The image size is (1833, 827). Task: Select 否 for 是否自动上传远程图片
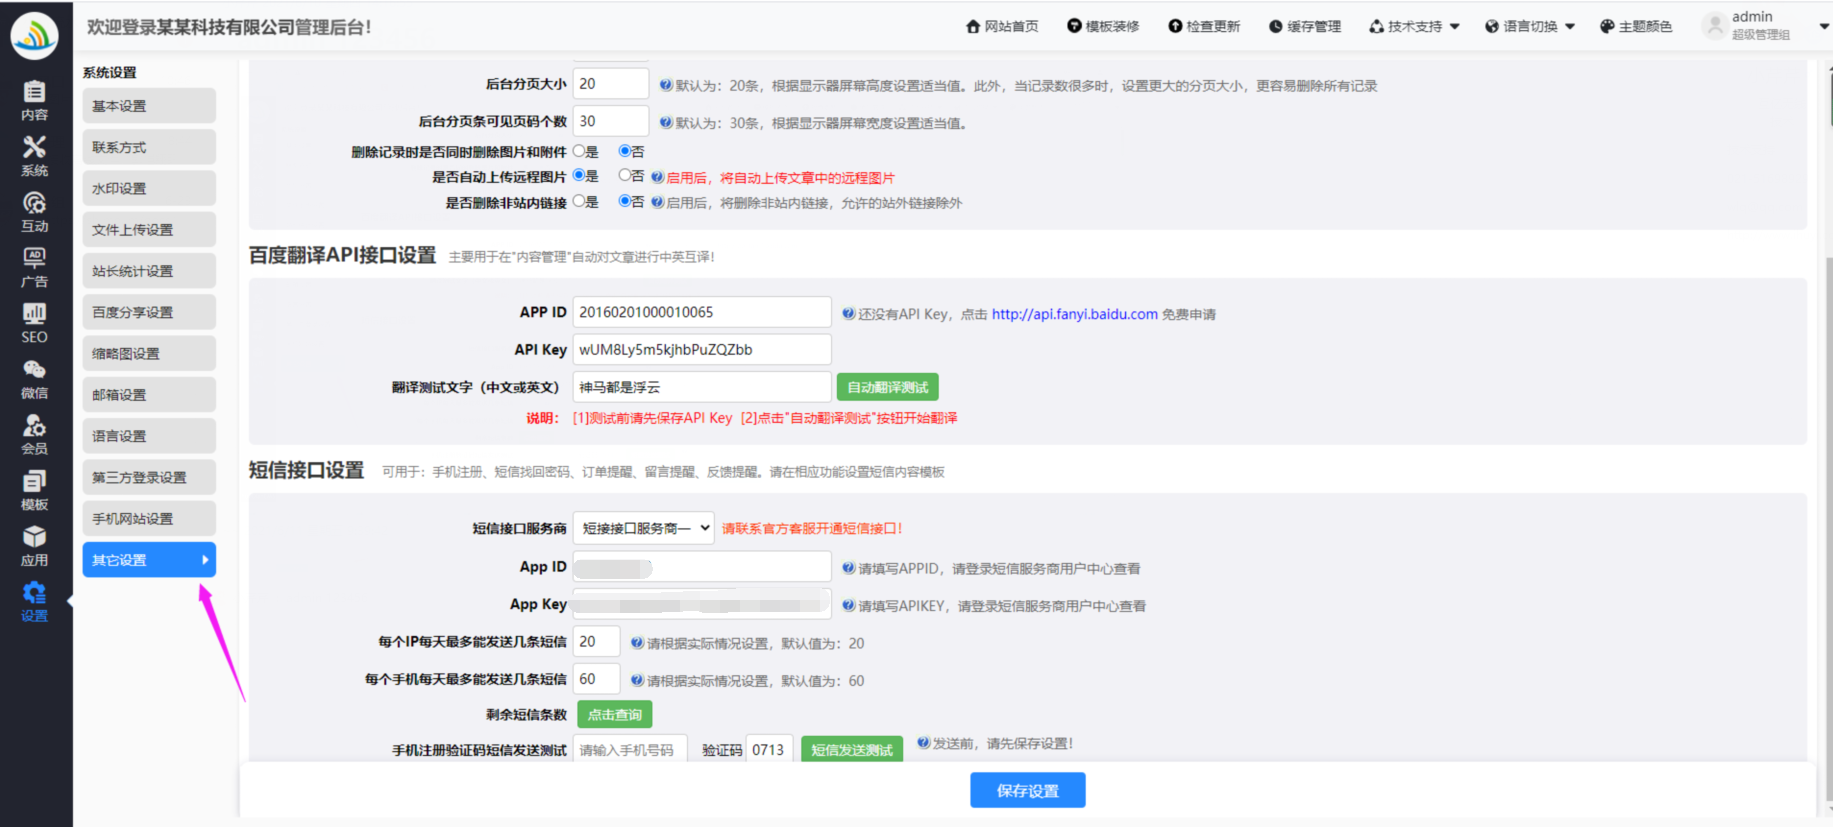pos(624,176)
